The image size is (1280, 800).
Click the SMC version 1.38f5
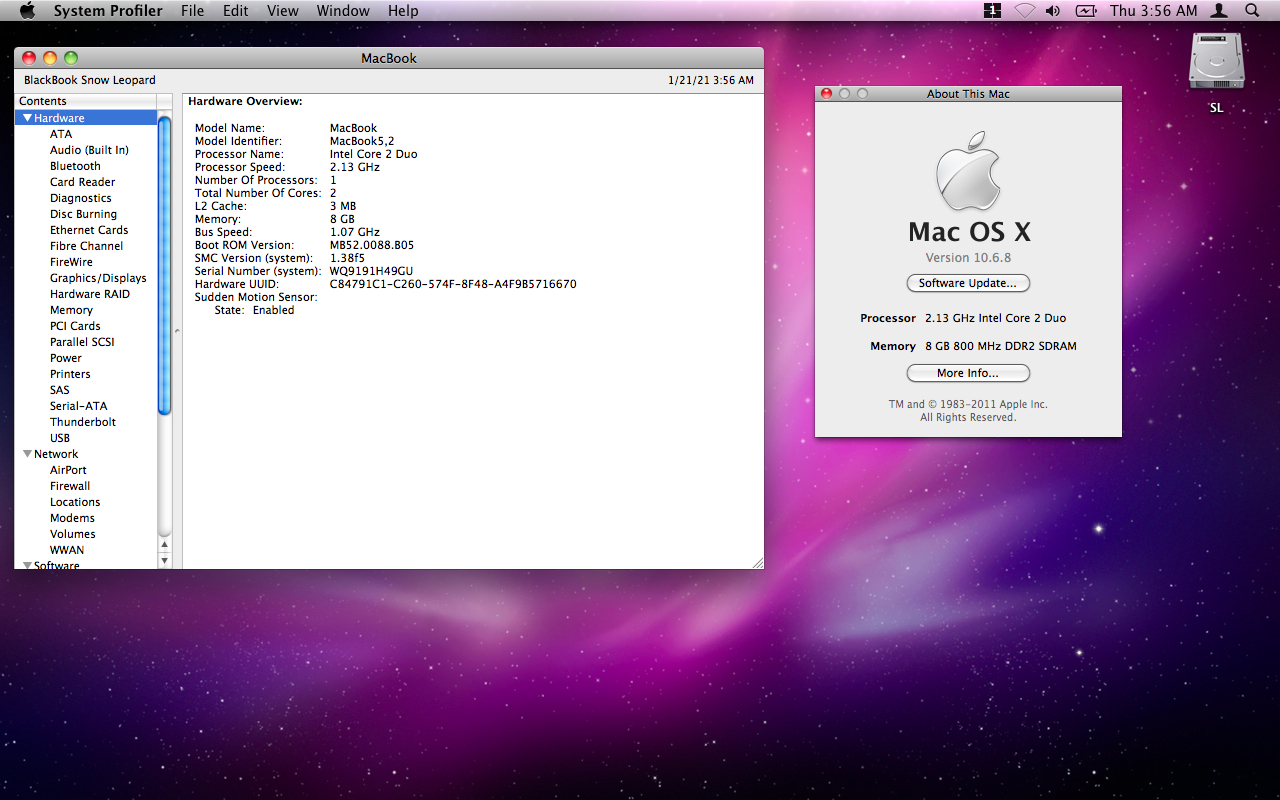(x=347, y=258)
